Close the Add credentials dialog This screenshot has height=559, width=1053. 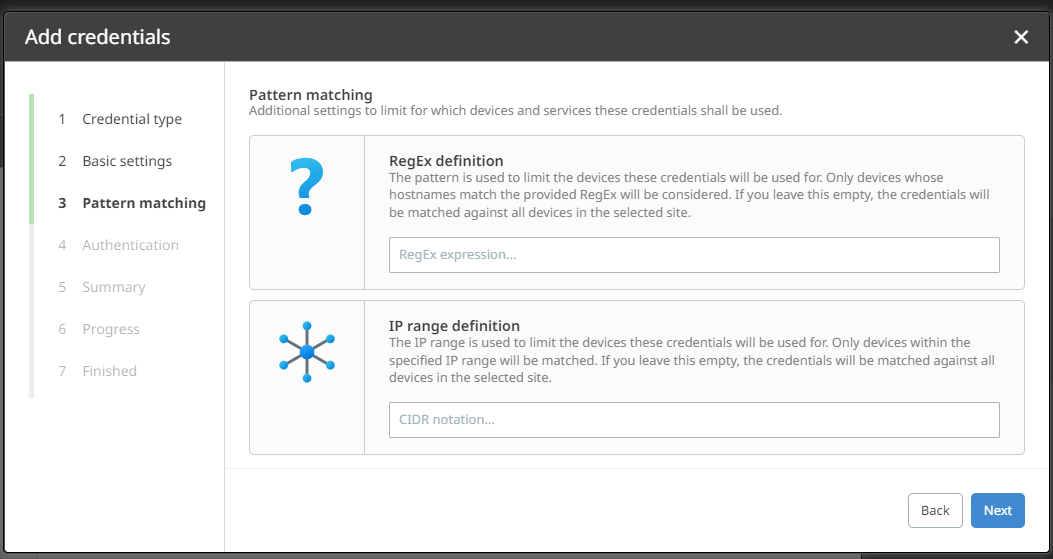(1021, 37)
